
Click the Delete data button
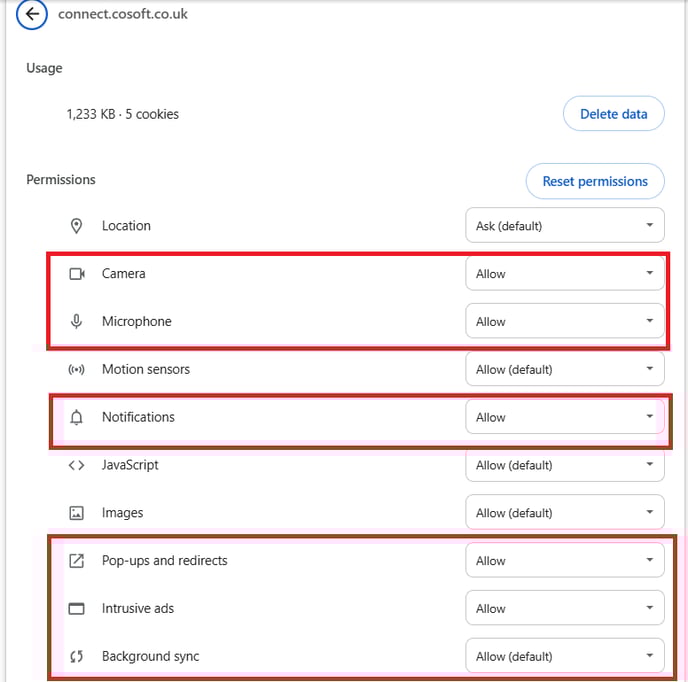tap(613, 114)
